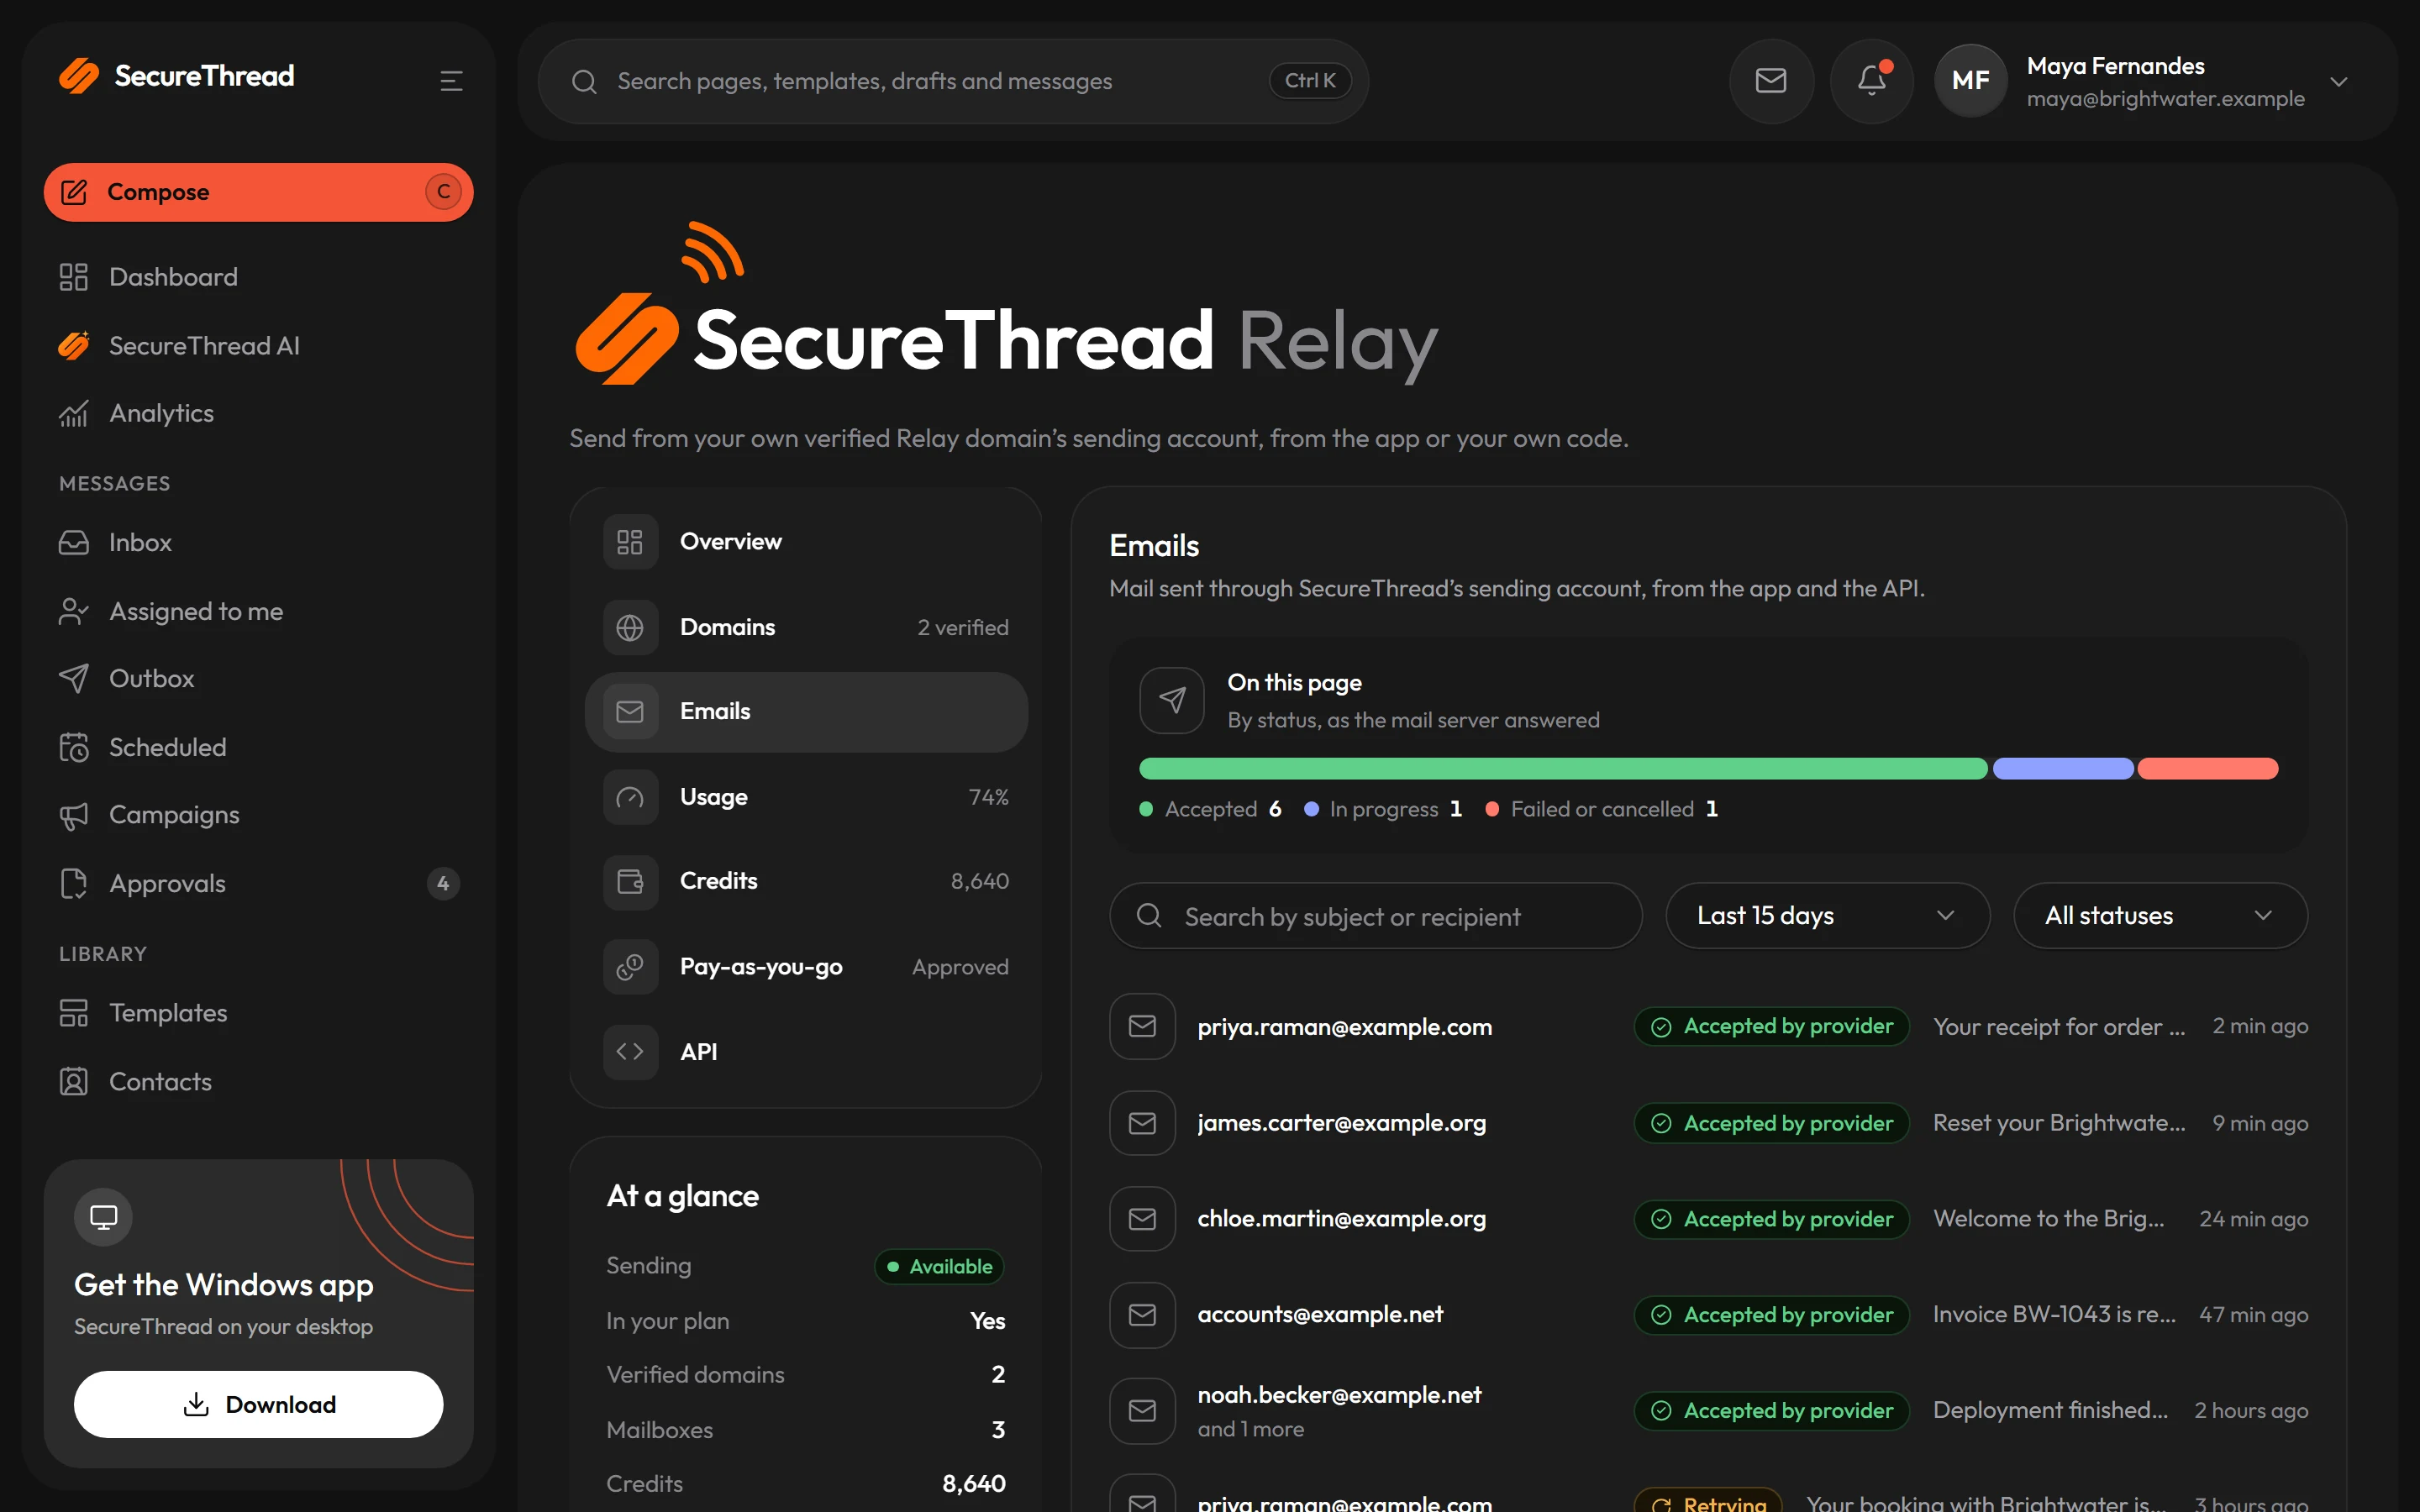Open the Dashboard page
The height and width of the screenshot is (1512, 2420).
258,277
